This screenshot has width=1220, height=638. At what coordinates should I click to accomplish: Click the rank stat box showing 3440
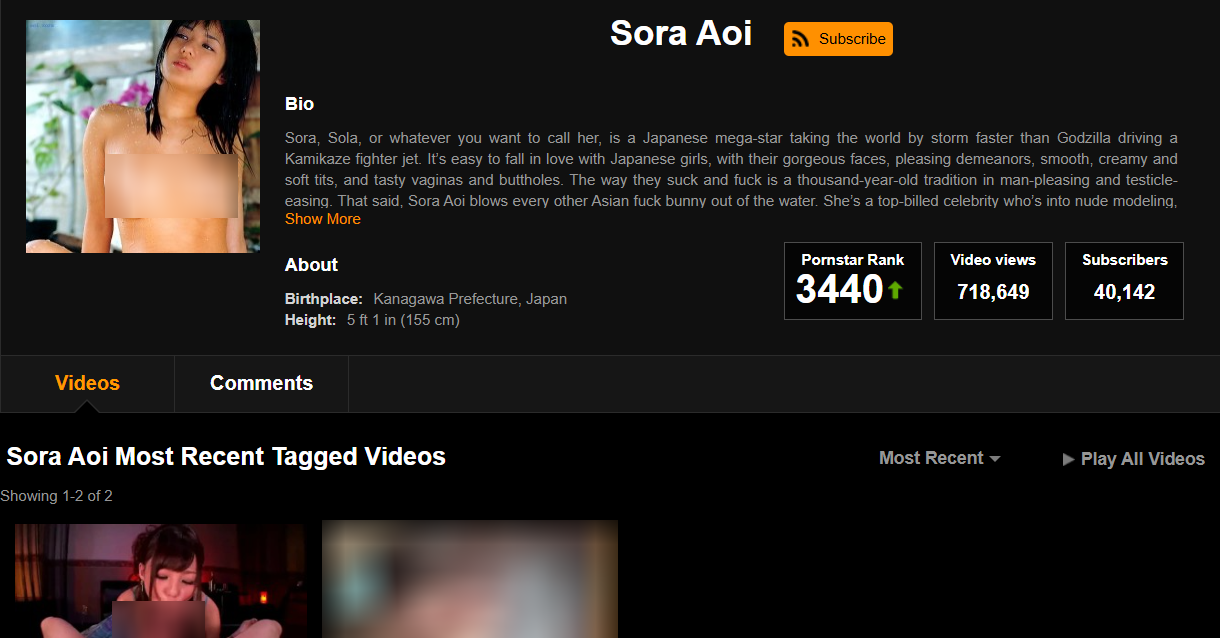pos(852,281)
